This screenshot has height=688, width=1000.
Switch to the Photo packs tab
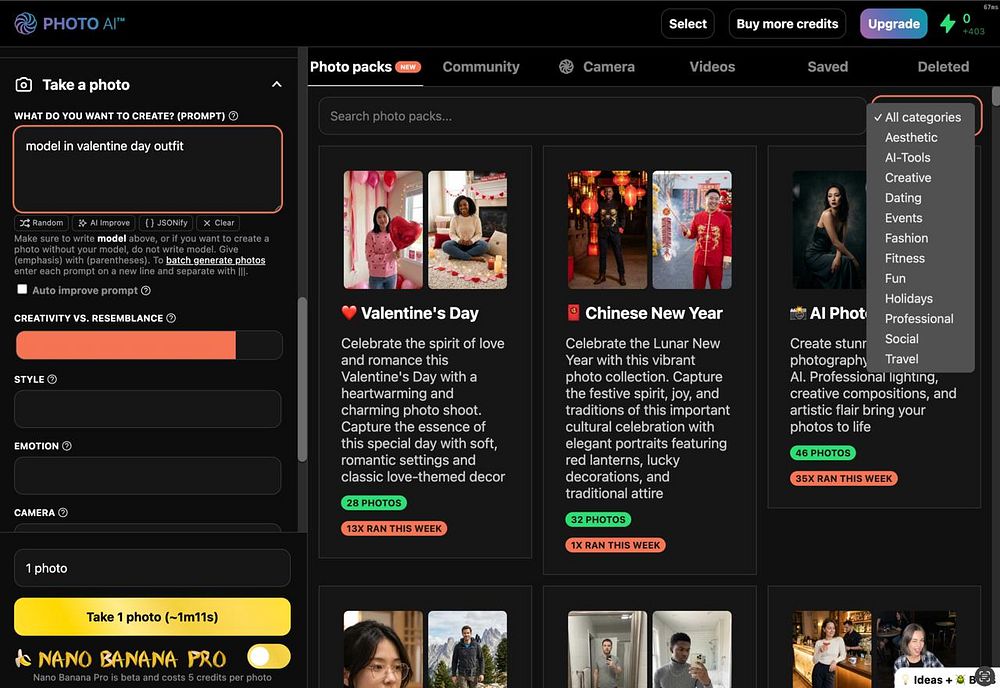click(365, 66)
